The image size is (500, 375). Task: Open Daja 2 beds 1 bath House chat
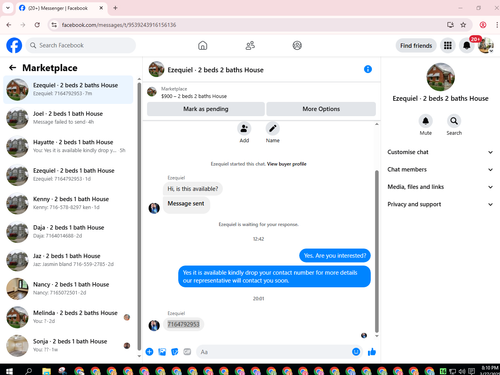pos(68,232)
